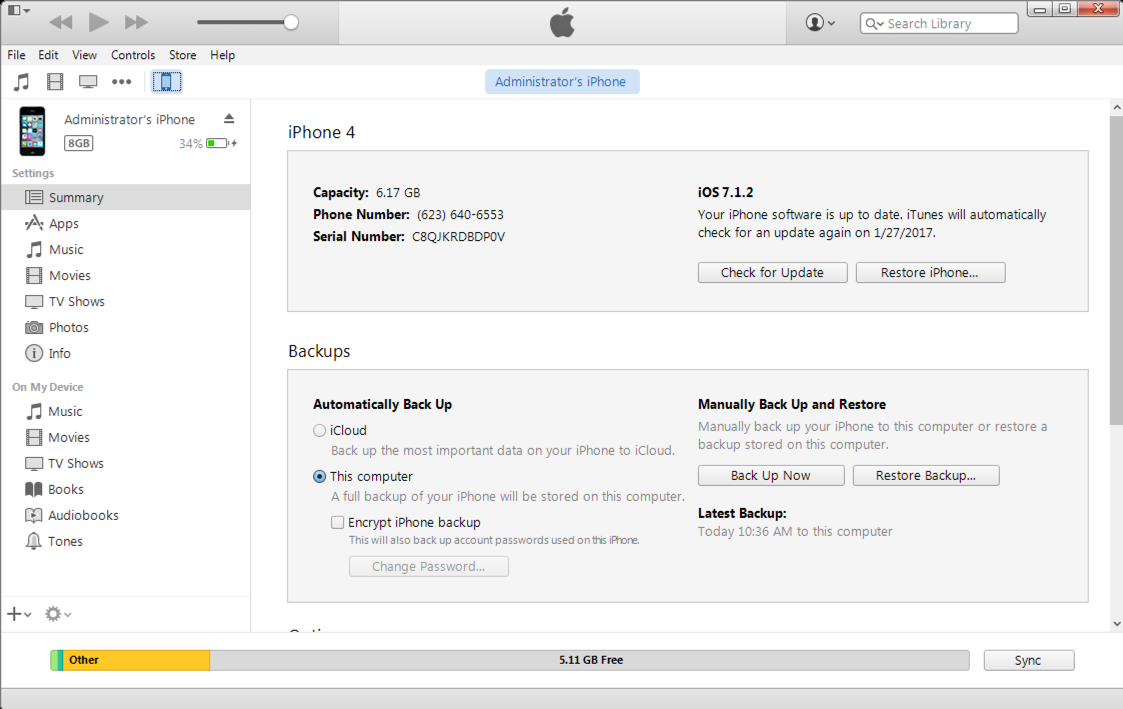Select the iPhone device button in toolbar
The height and width of the screenshot is (709, 1123).
[x=166, y=82]
